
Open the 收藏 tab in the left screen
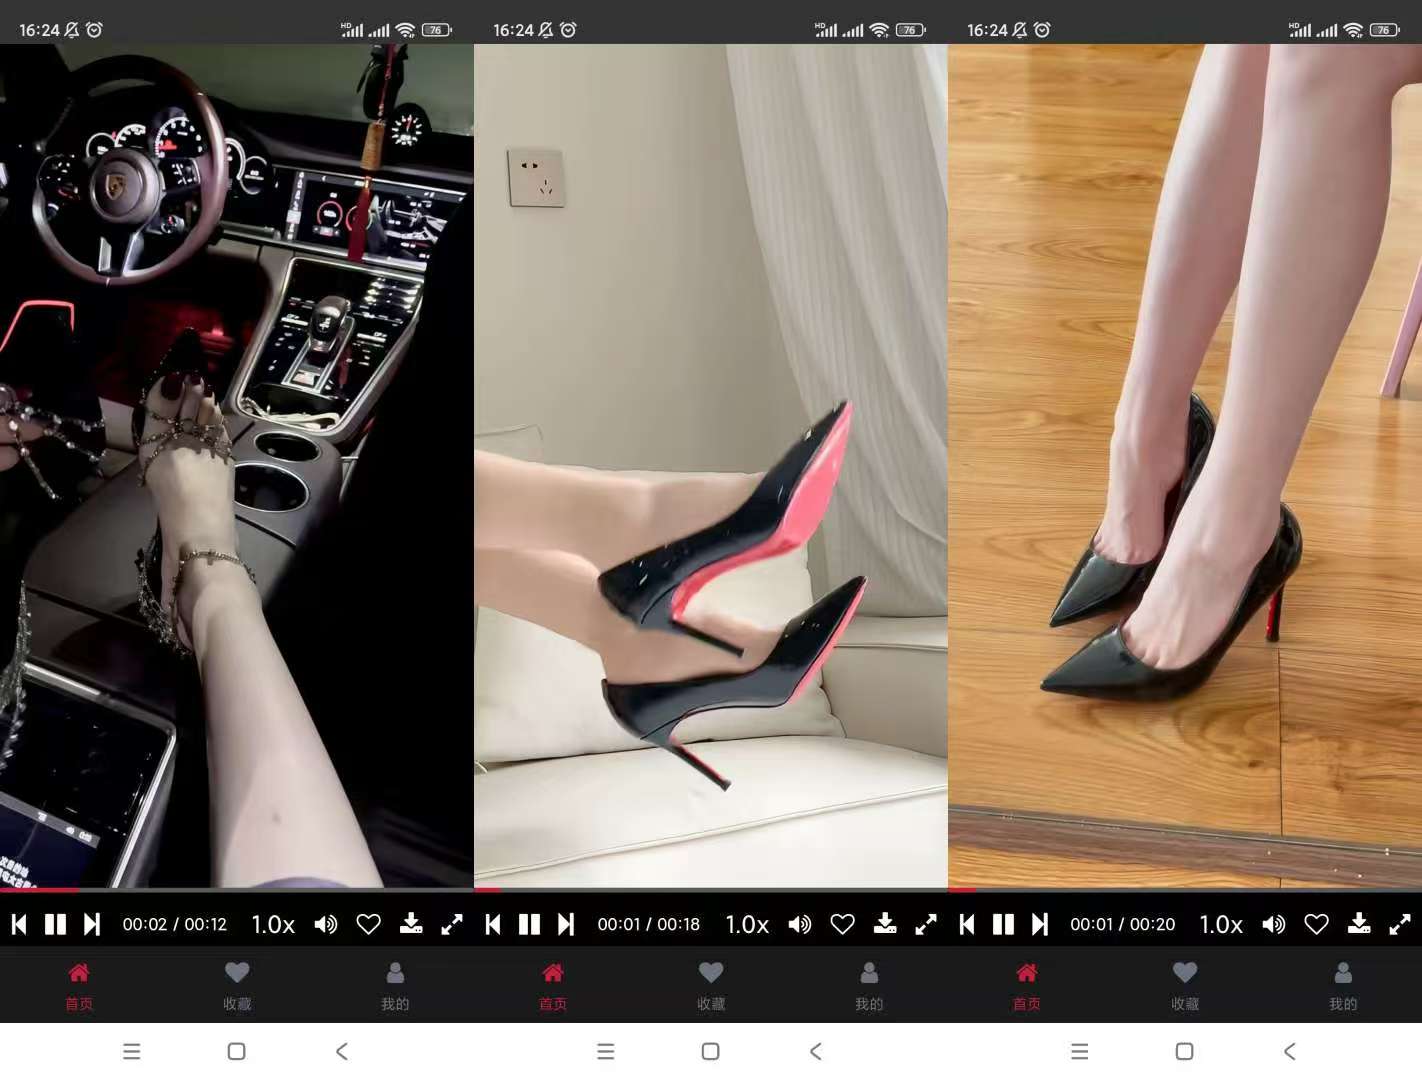pos(237,985)
